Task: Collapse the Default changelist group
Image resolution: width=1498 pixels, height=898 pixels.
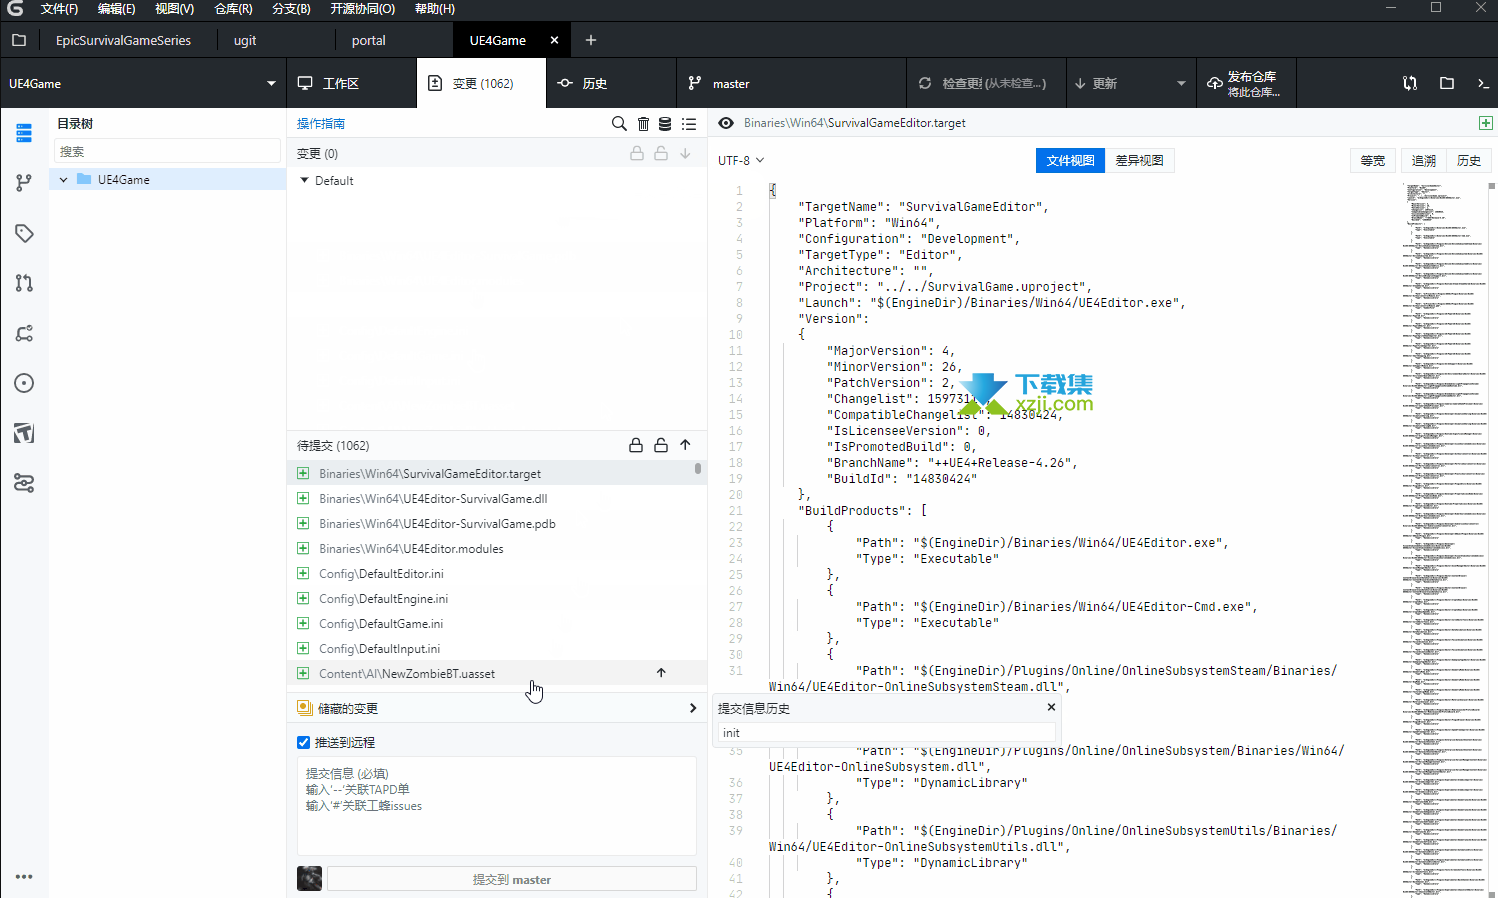Action: 305,181
